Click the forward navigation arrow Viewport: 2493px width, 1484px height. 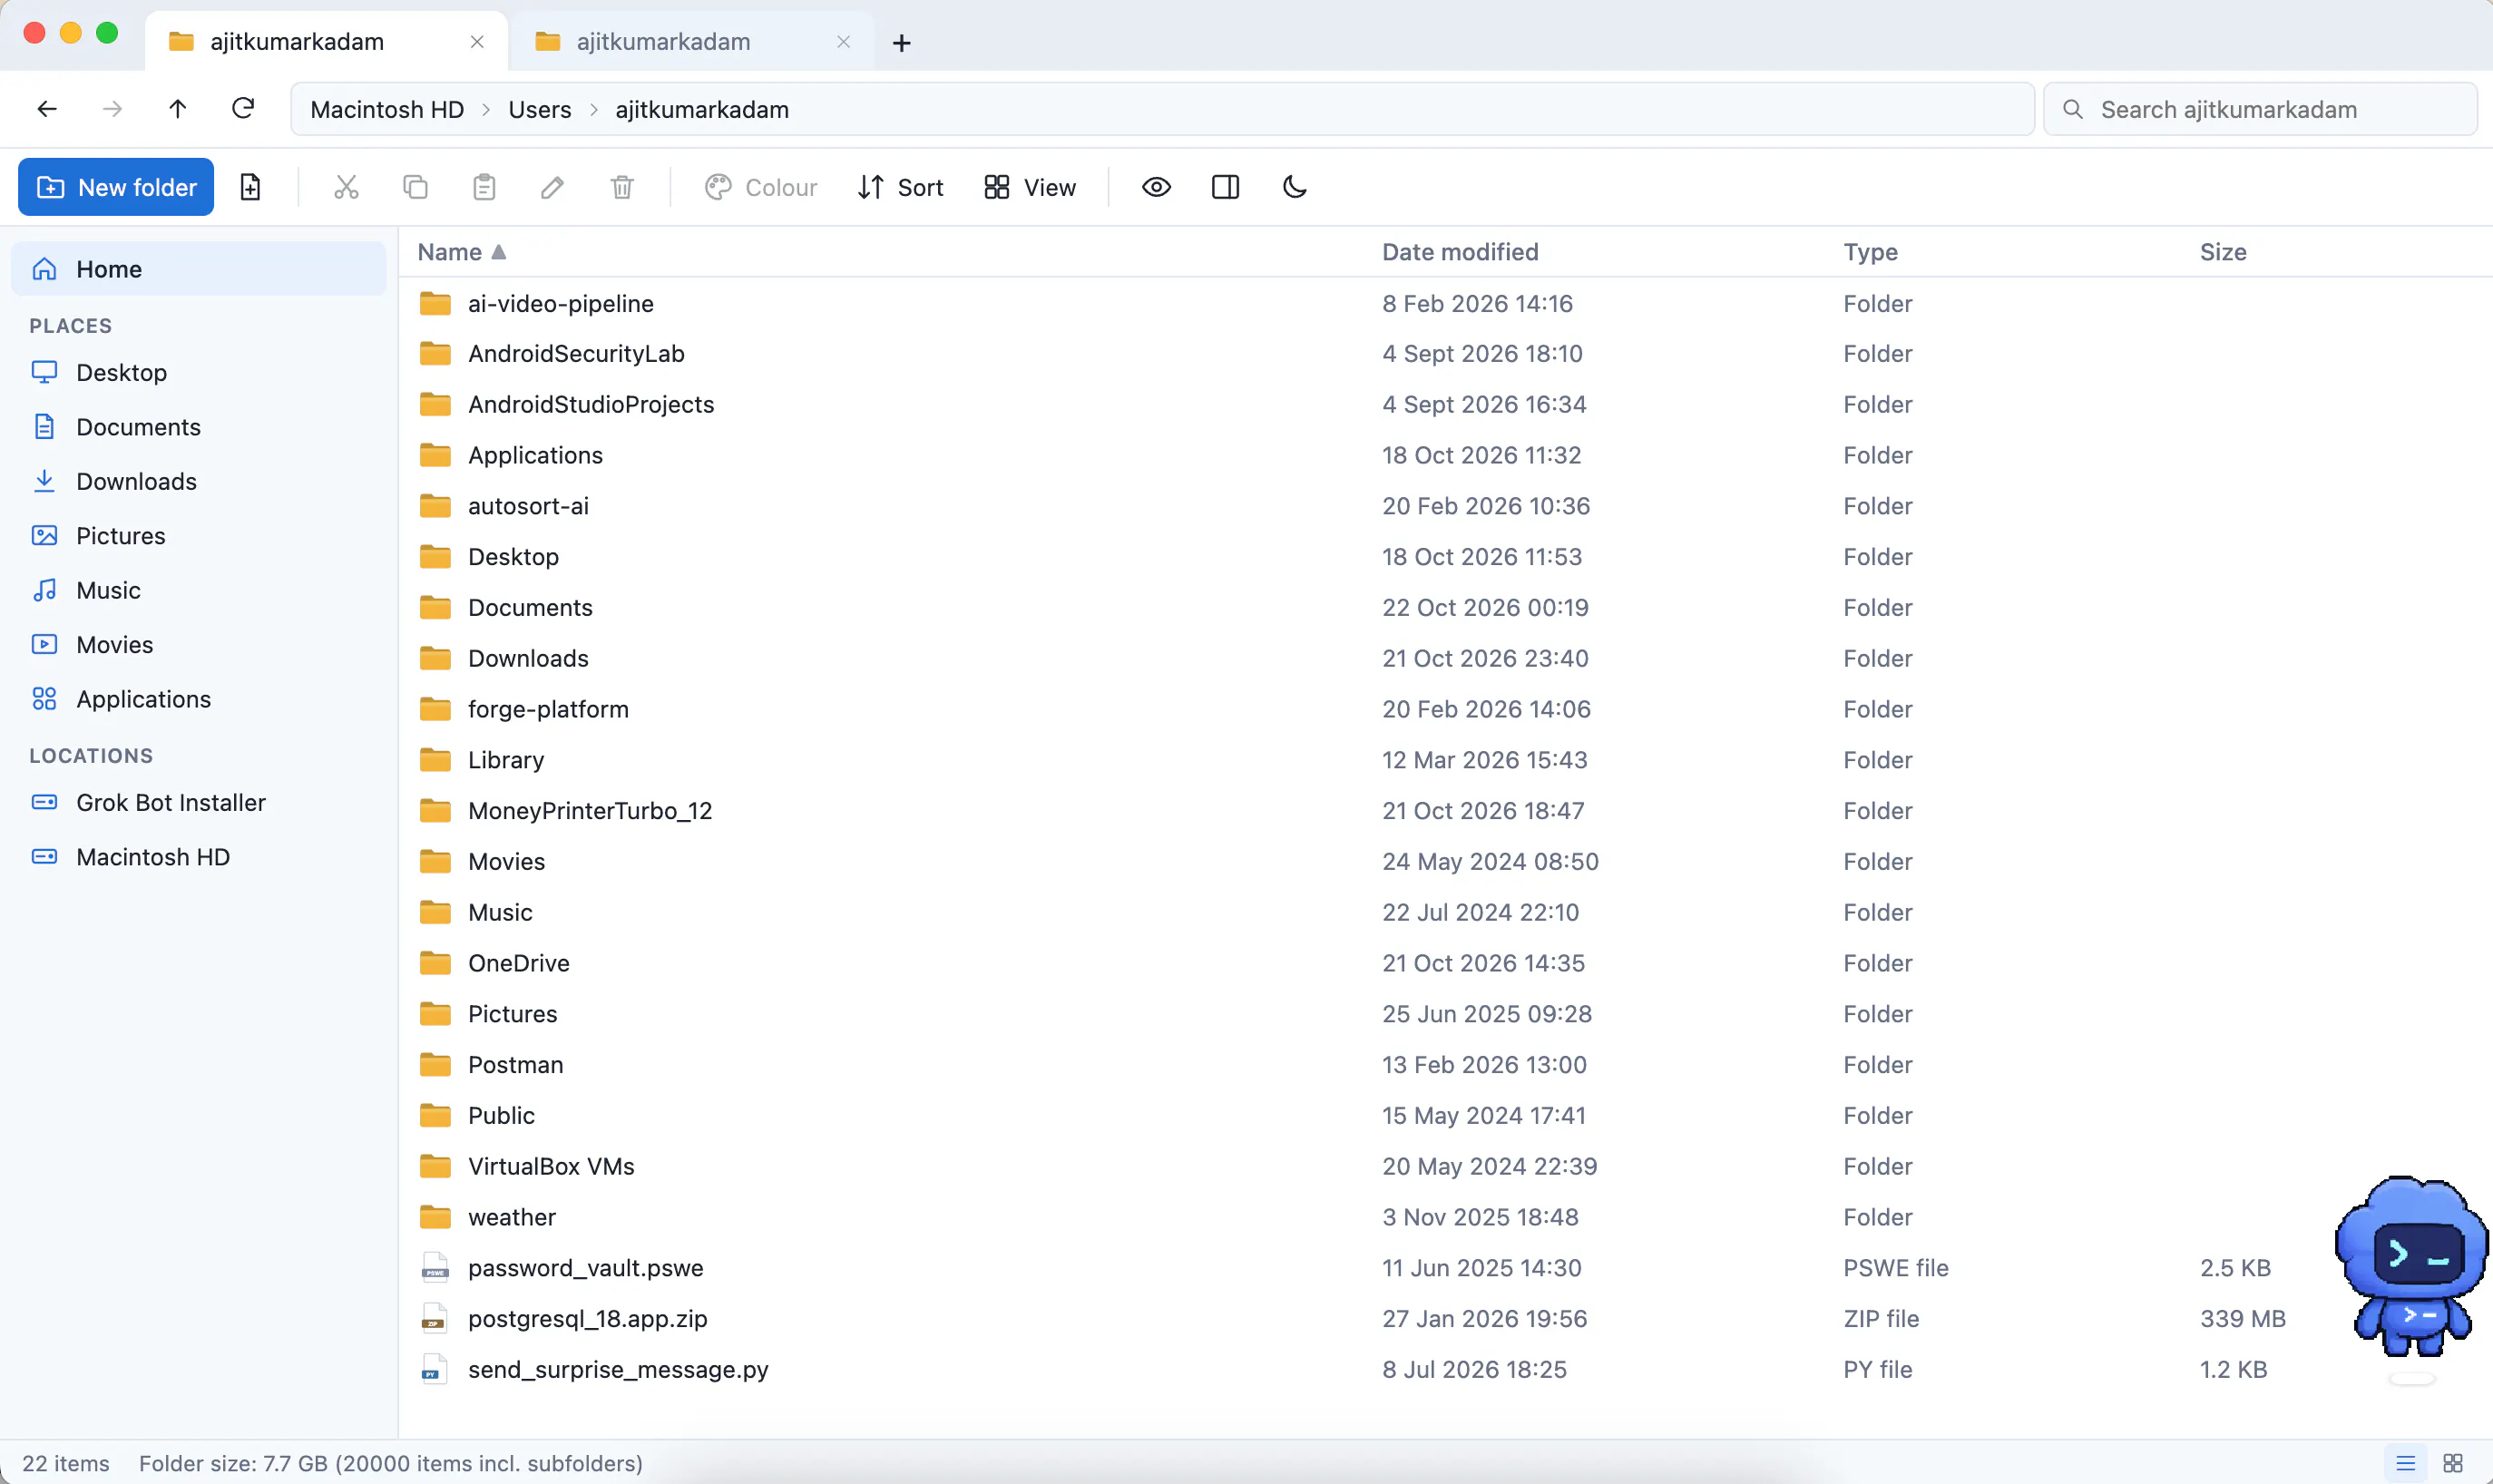point(112,109)
